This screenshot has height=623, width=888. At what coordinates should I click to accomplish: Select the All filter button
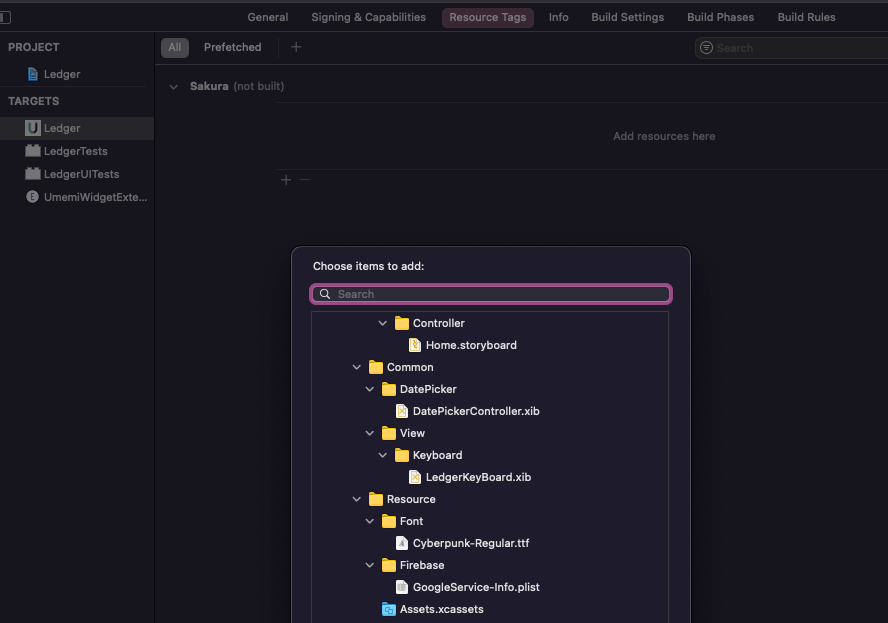pos(174,48)
